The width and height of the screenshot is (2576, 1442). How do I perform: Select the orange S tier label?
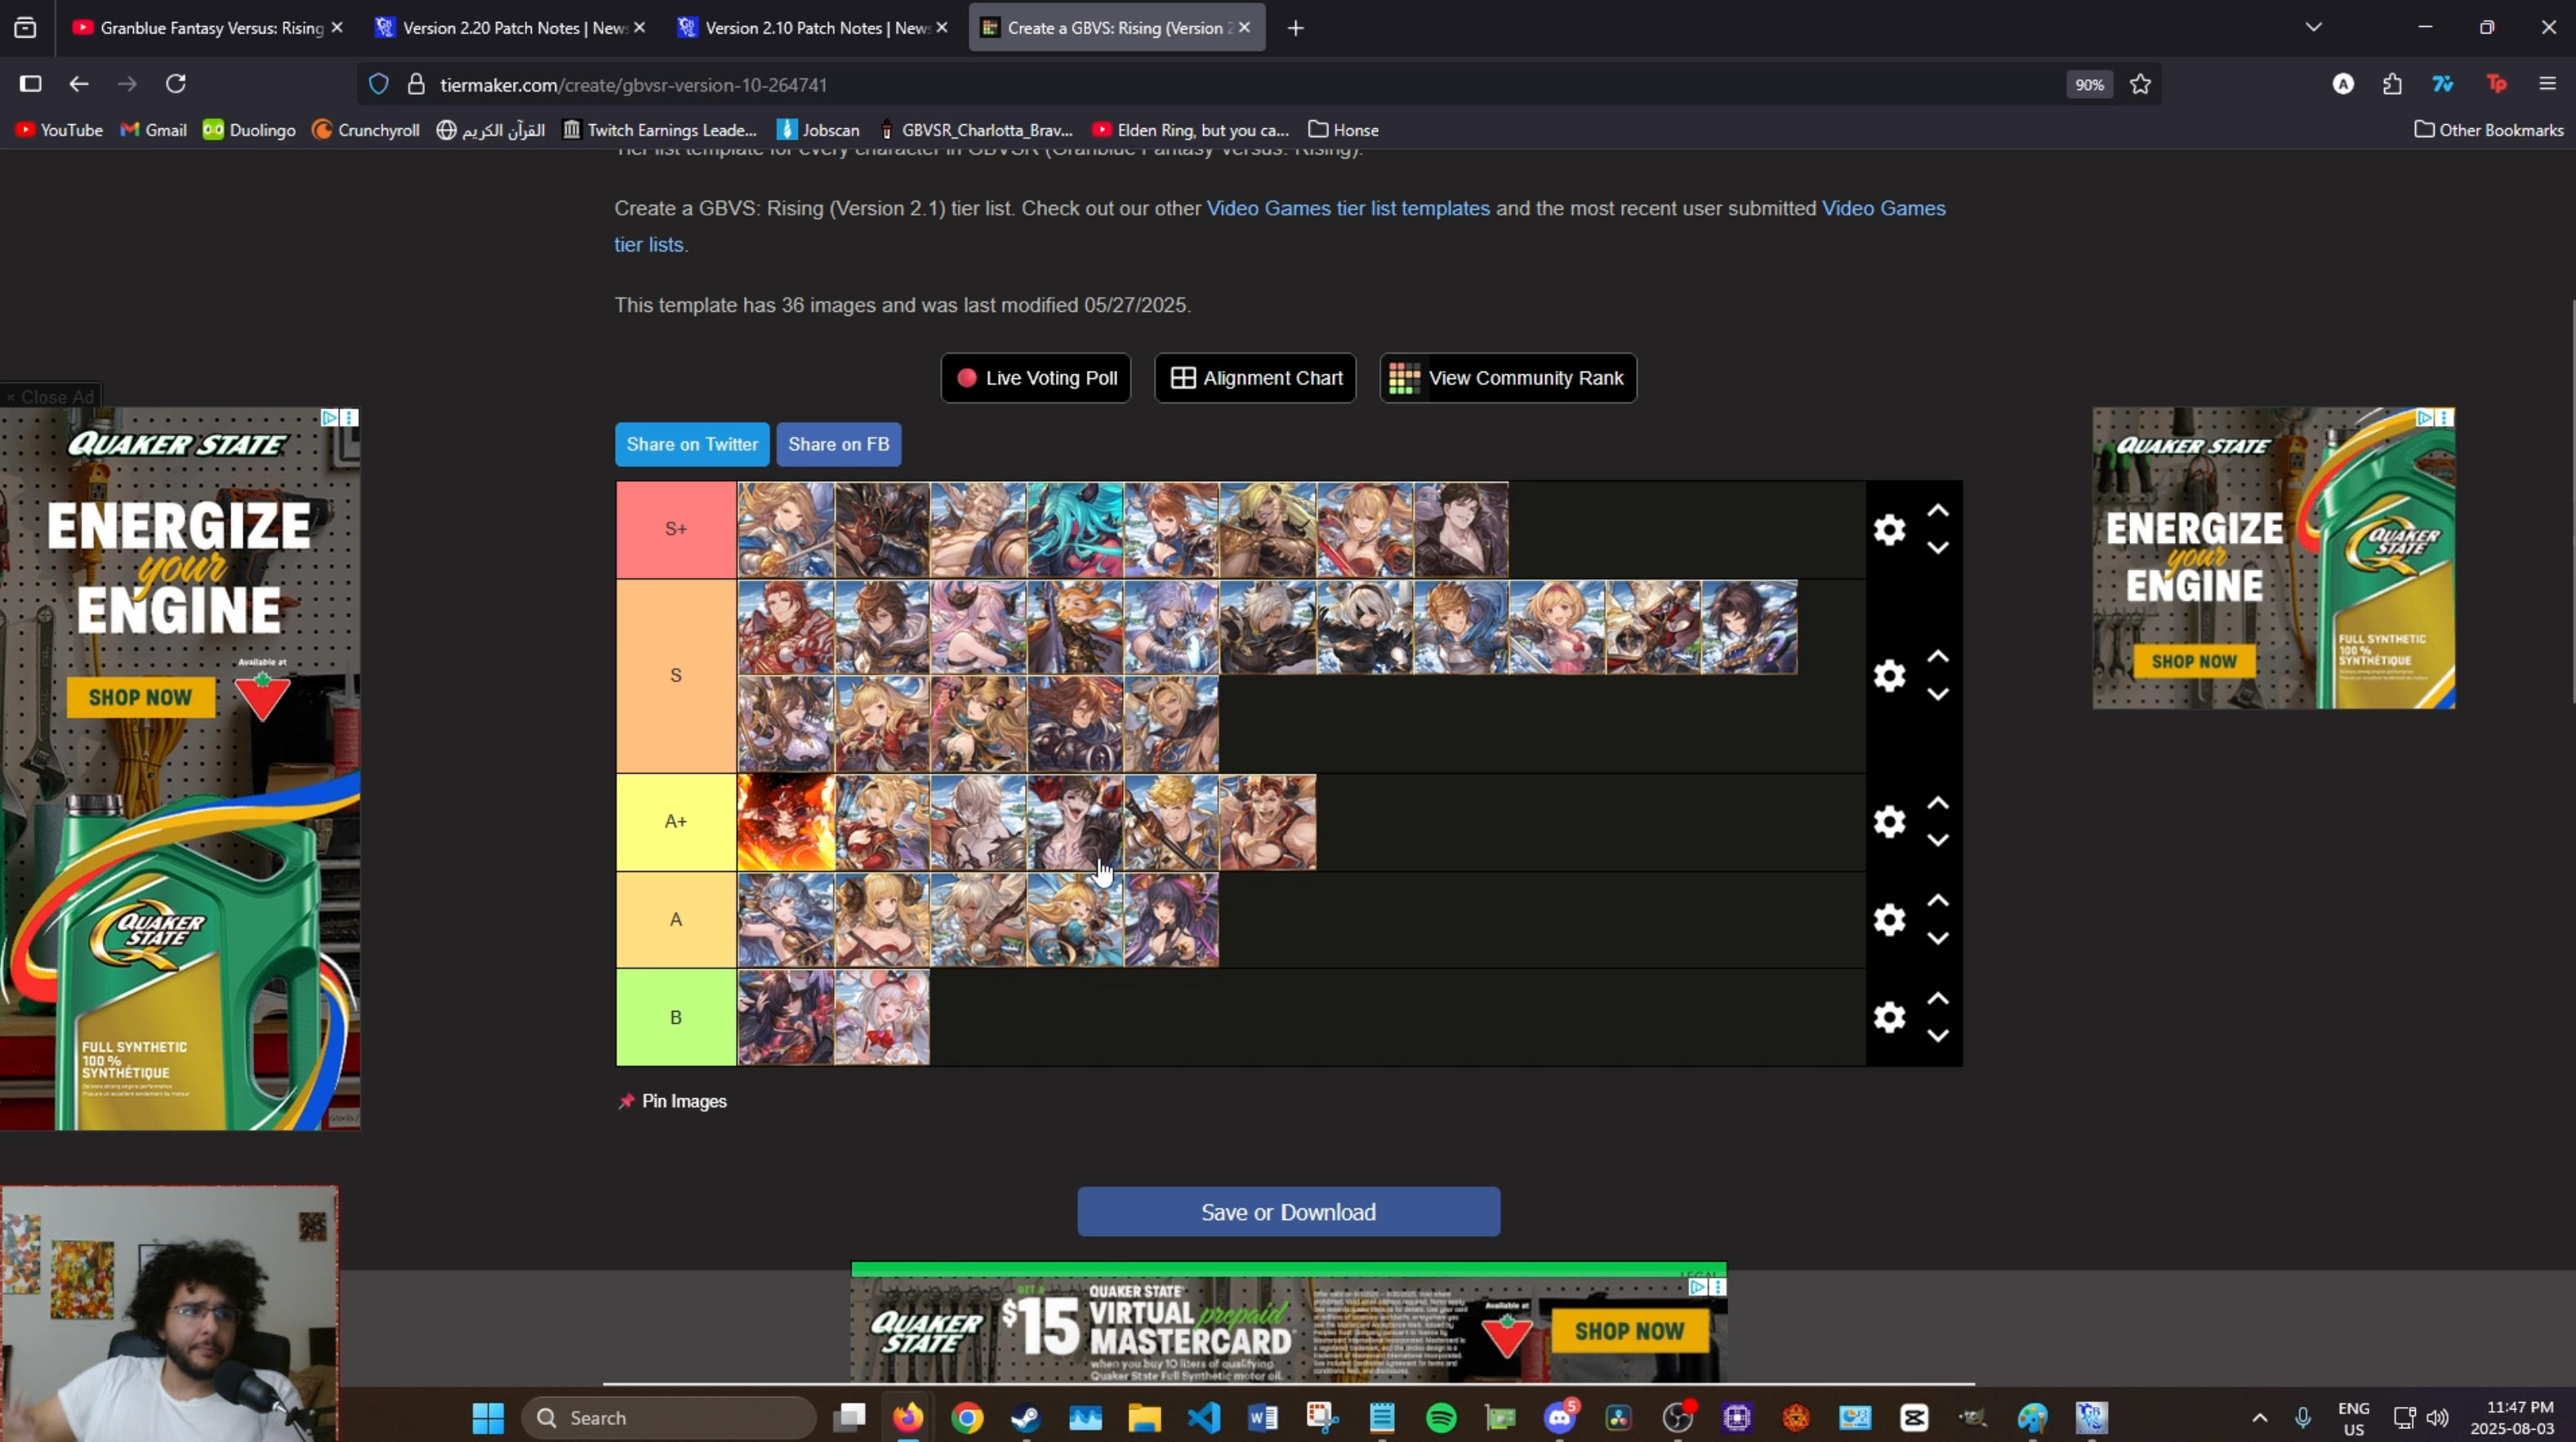click(676, 676)
